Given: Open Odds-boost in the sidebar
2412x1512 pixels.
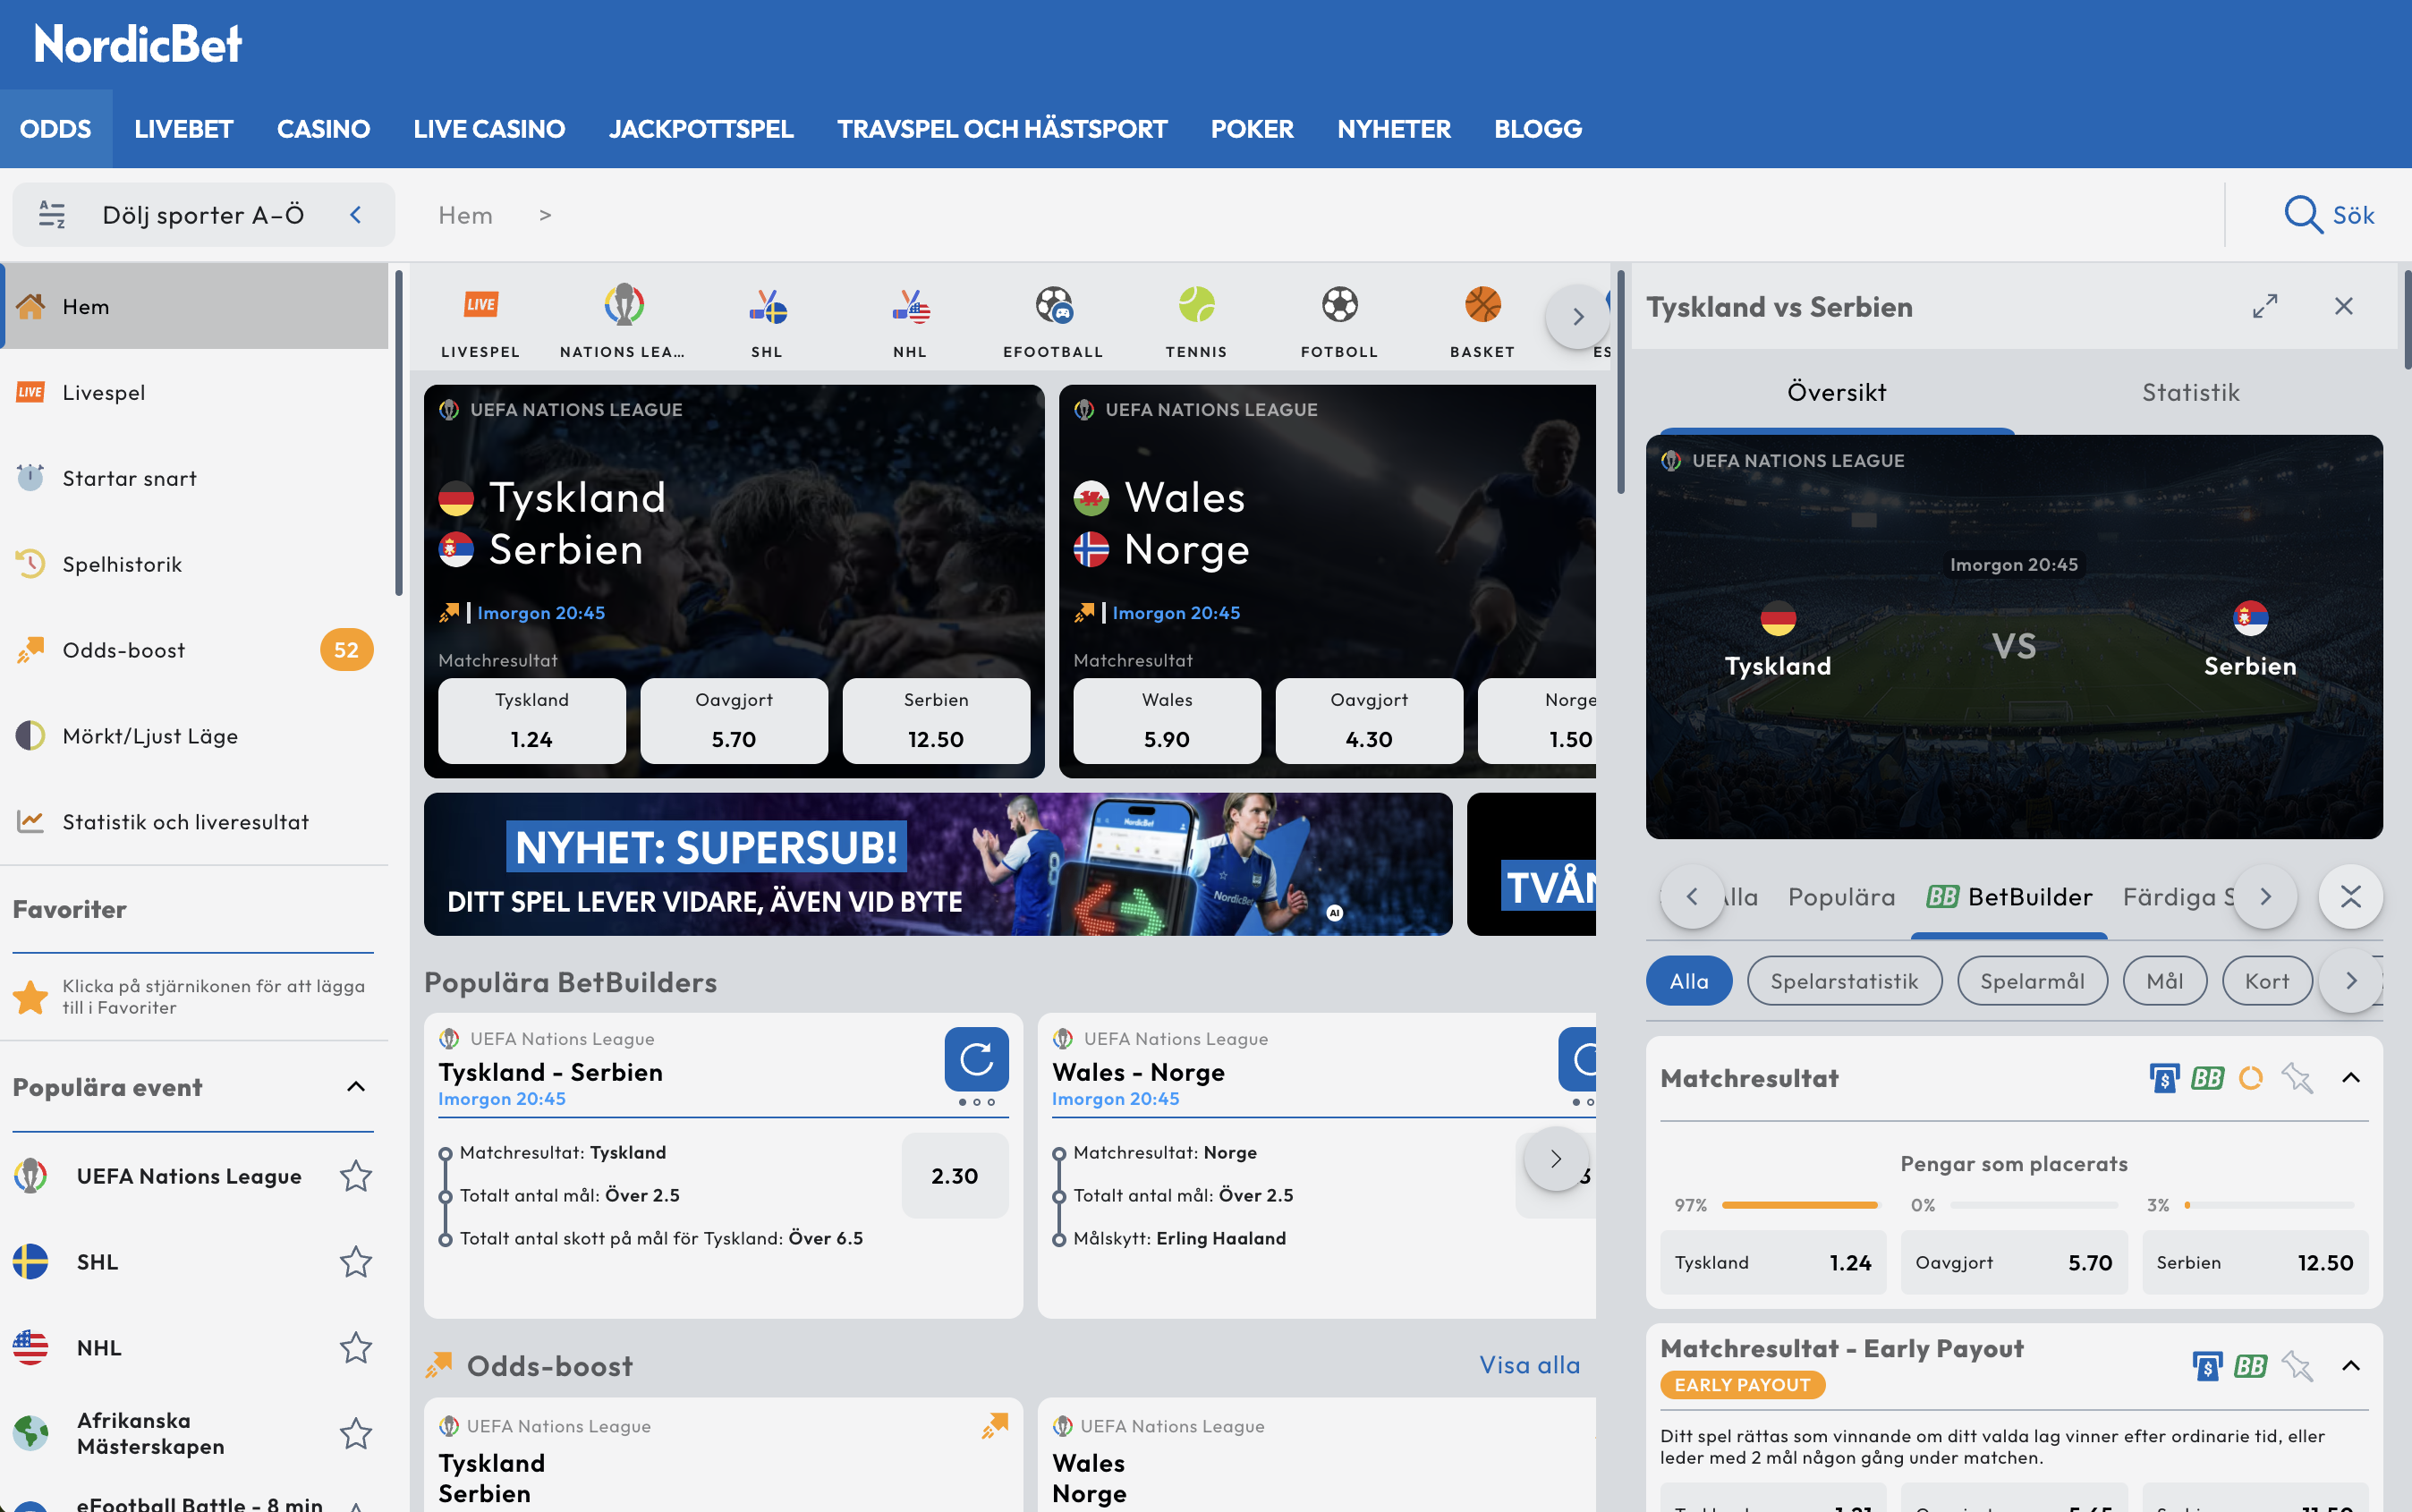Looking at the screenshot, I should click(194, 650).
